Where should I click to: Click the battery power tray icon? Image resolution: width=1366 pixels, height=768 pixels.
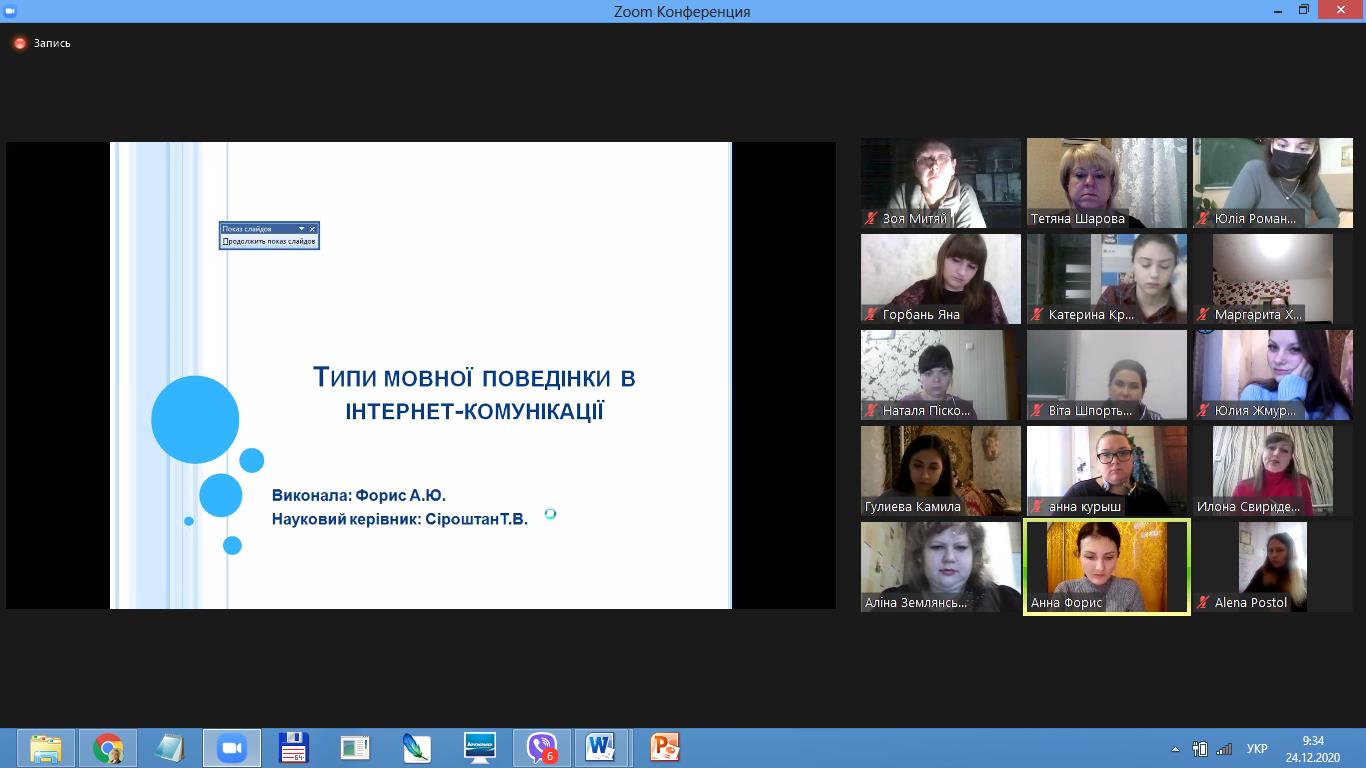pyautogui.click(x=1201, y=749)
